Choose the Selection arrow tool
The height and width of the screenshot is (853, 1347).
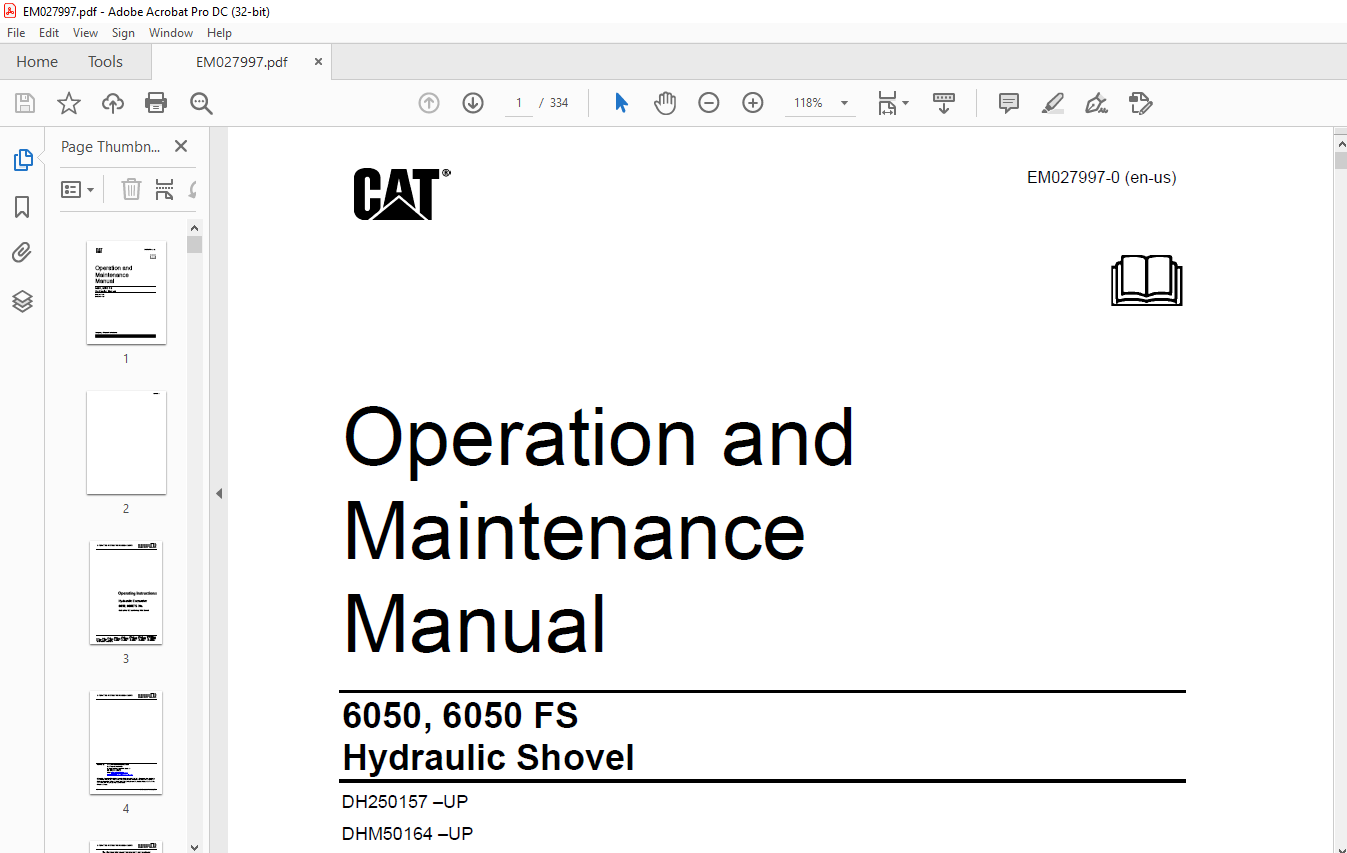pyautogui.click(x=621, y=103)
